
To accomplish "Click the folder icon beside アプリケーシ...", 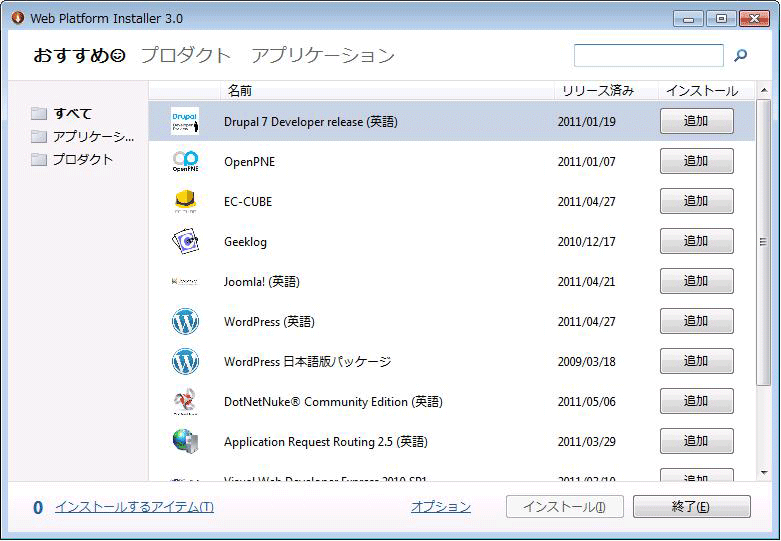I will 39,136.
